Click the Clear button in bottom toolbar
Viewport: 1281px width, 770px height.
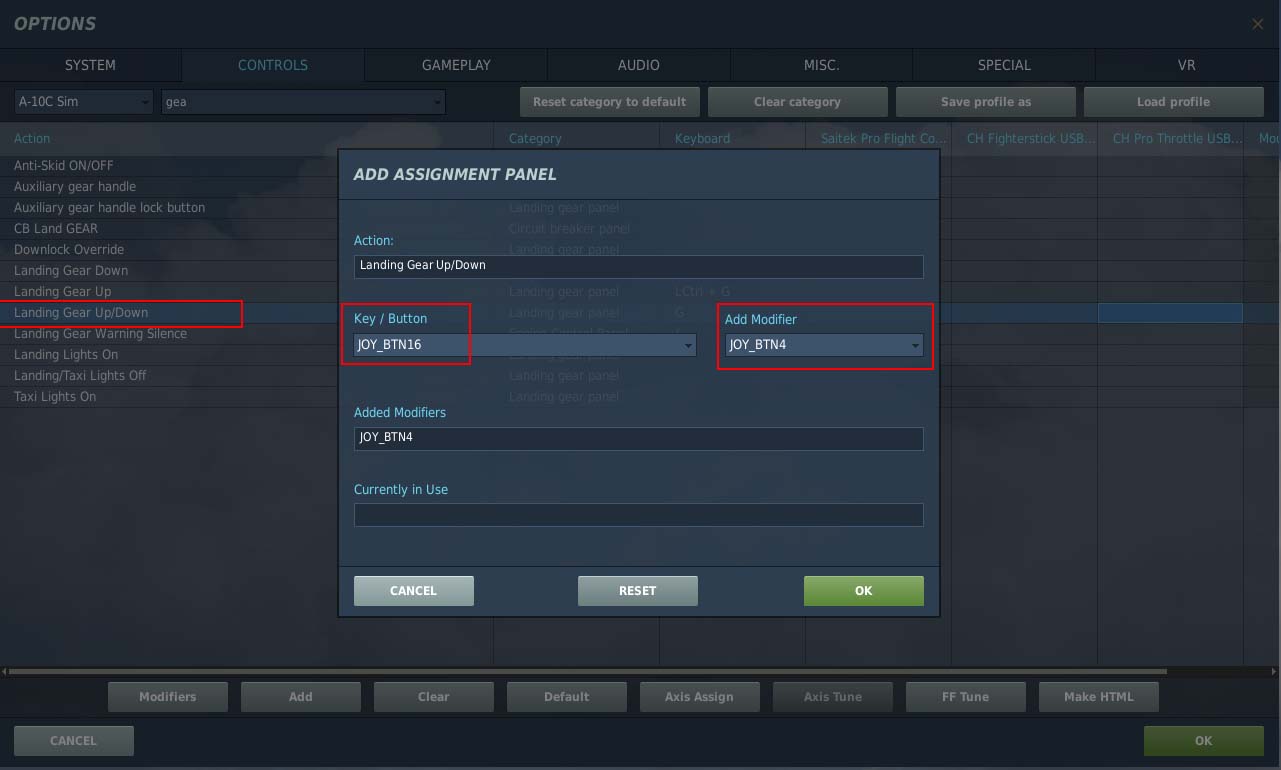pos(434,697)
